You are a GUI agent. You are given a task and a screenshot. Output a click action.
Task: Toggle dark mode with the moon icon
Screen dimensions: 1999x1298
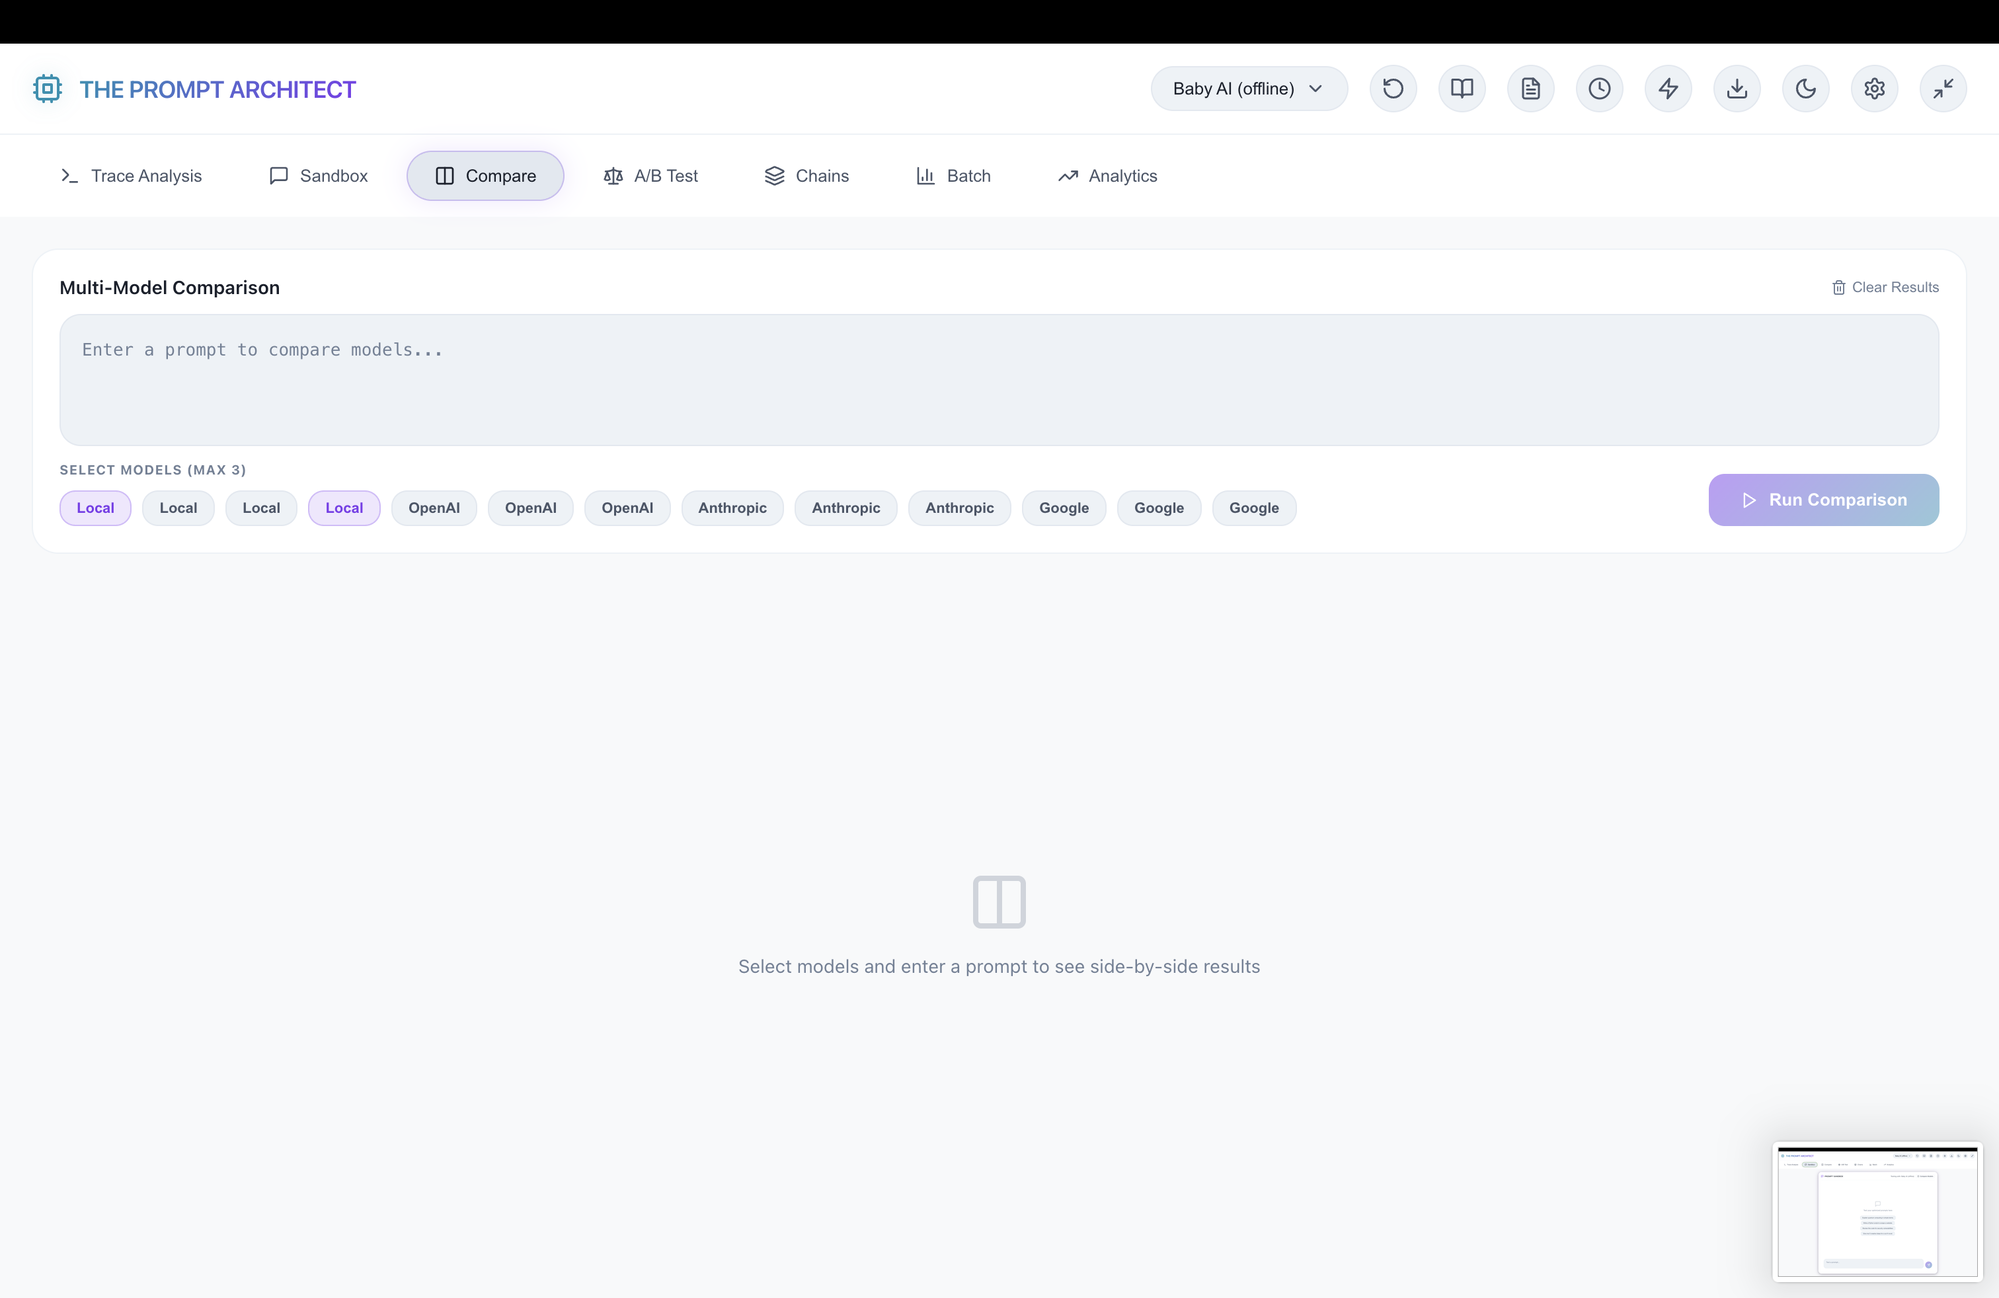1806,89
